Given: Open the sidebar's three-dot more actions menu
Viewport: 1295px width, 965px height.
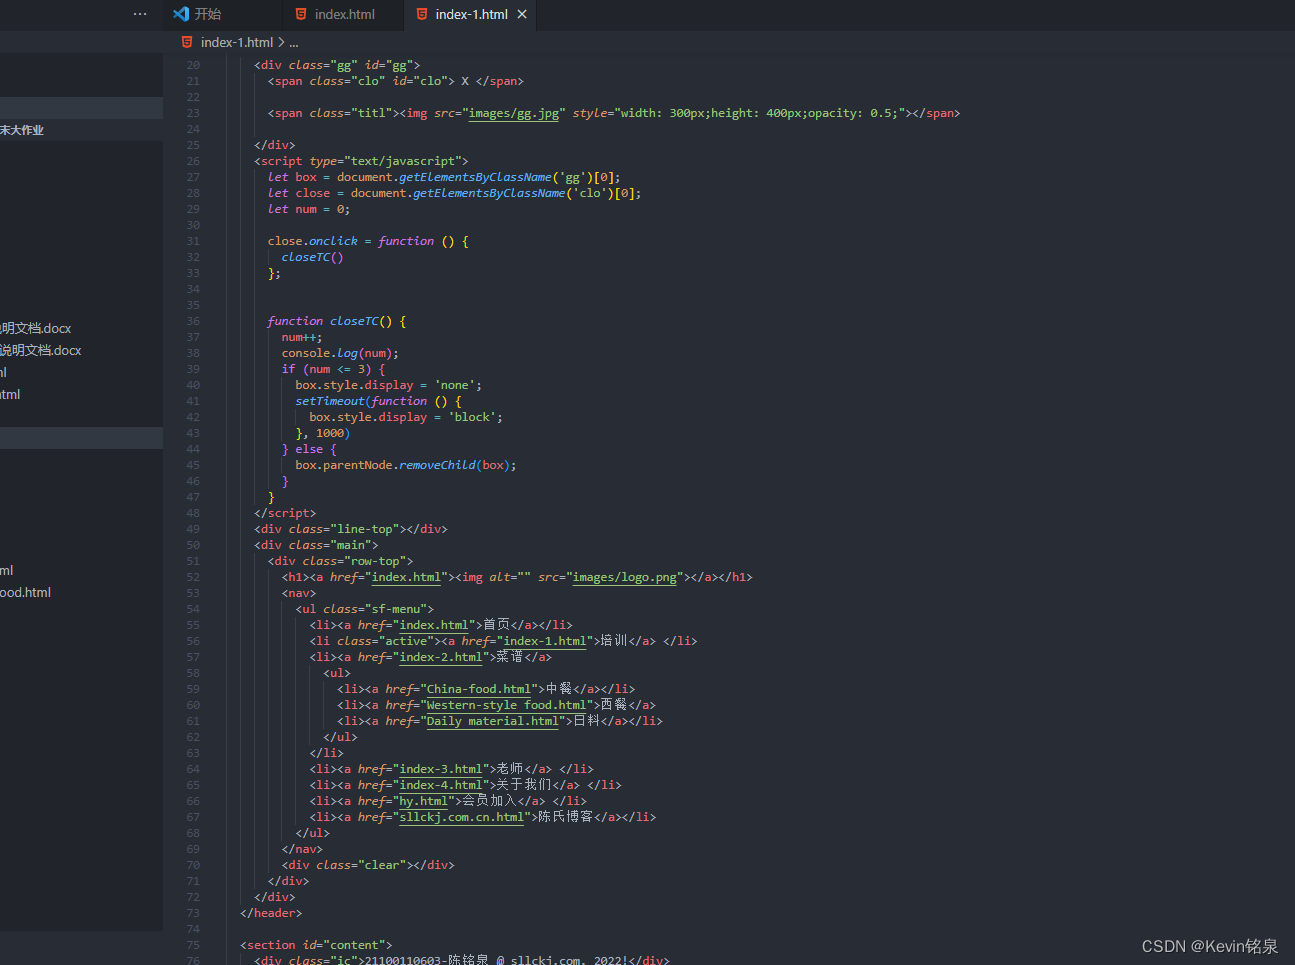Looking at the screenshot, I should point(140,14).
